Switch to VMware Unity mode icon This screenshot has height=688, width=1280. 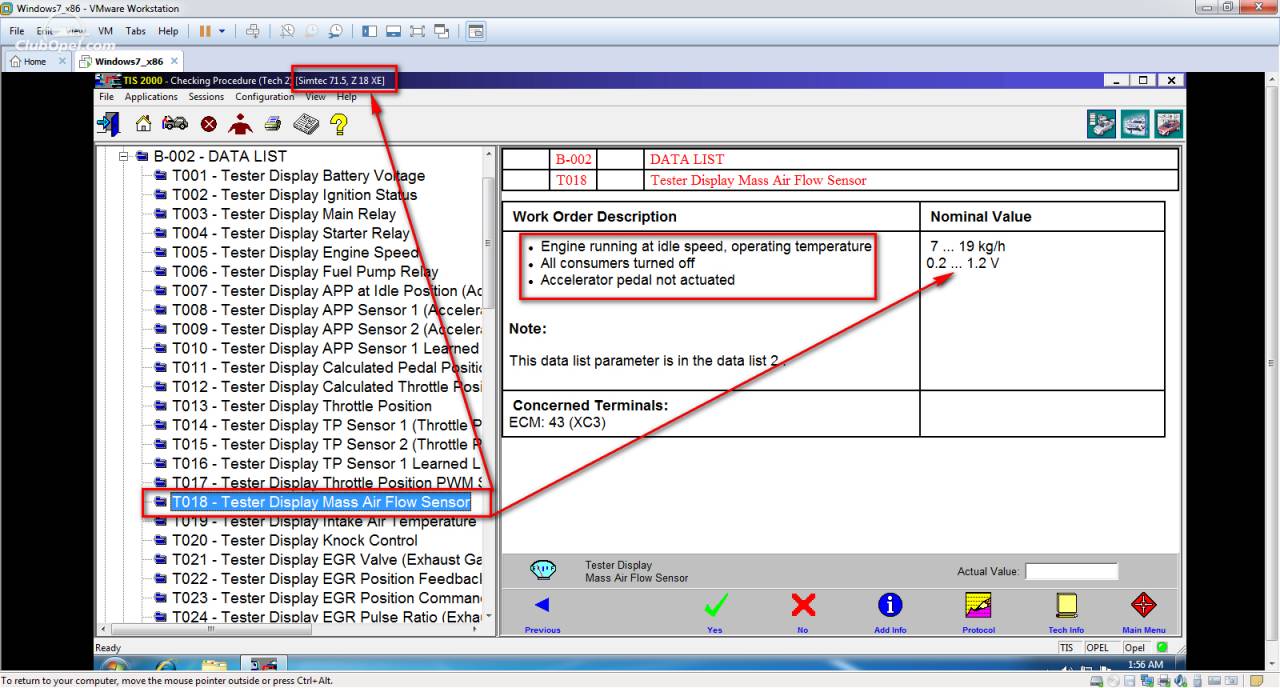[x=442, y=31]
